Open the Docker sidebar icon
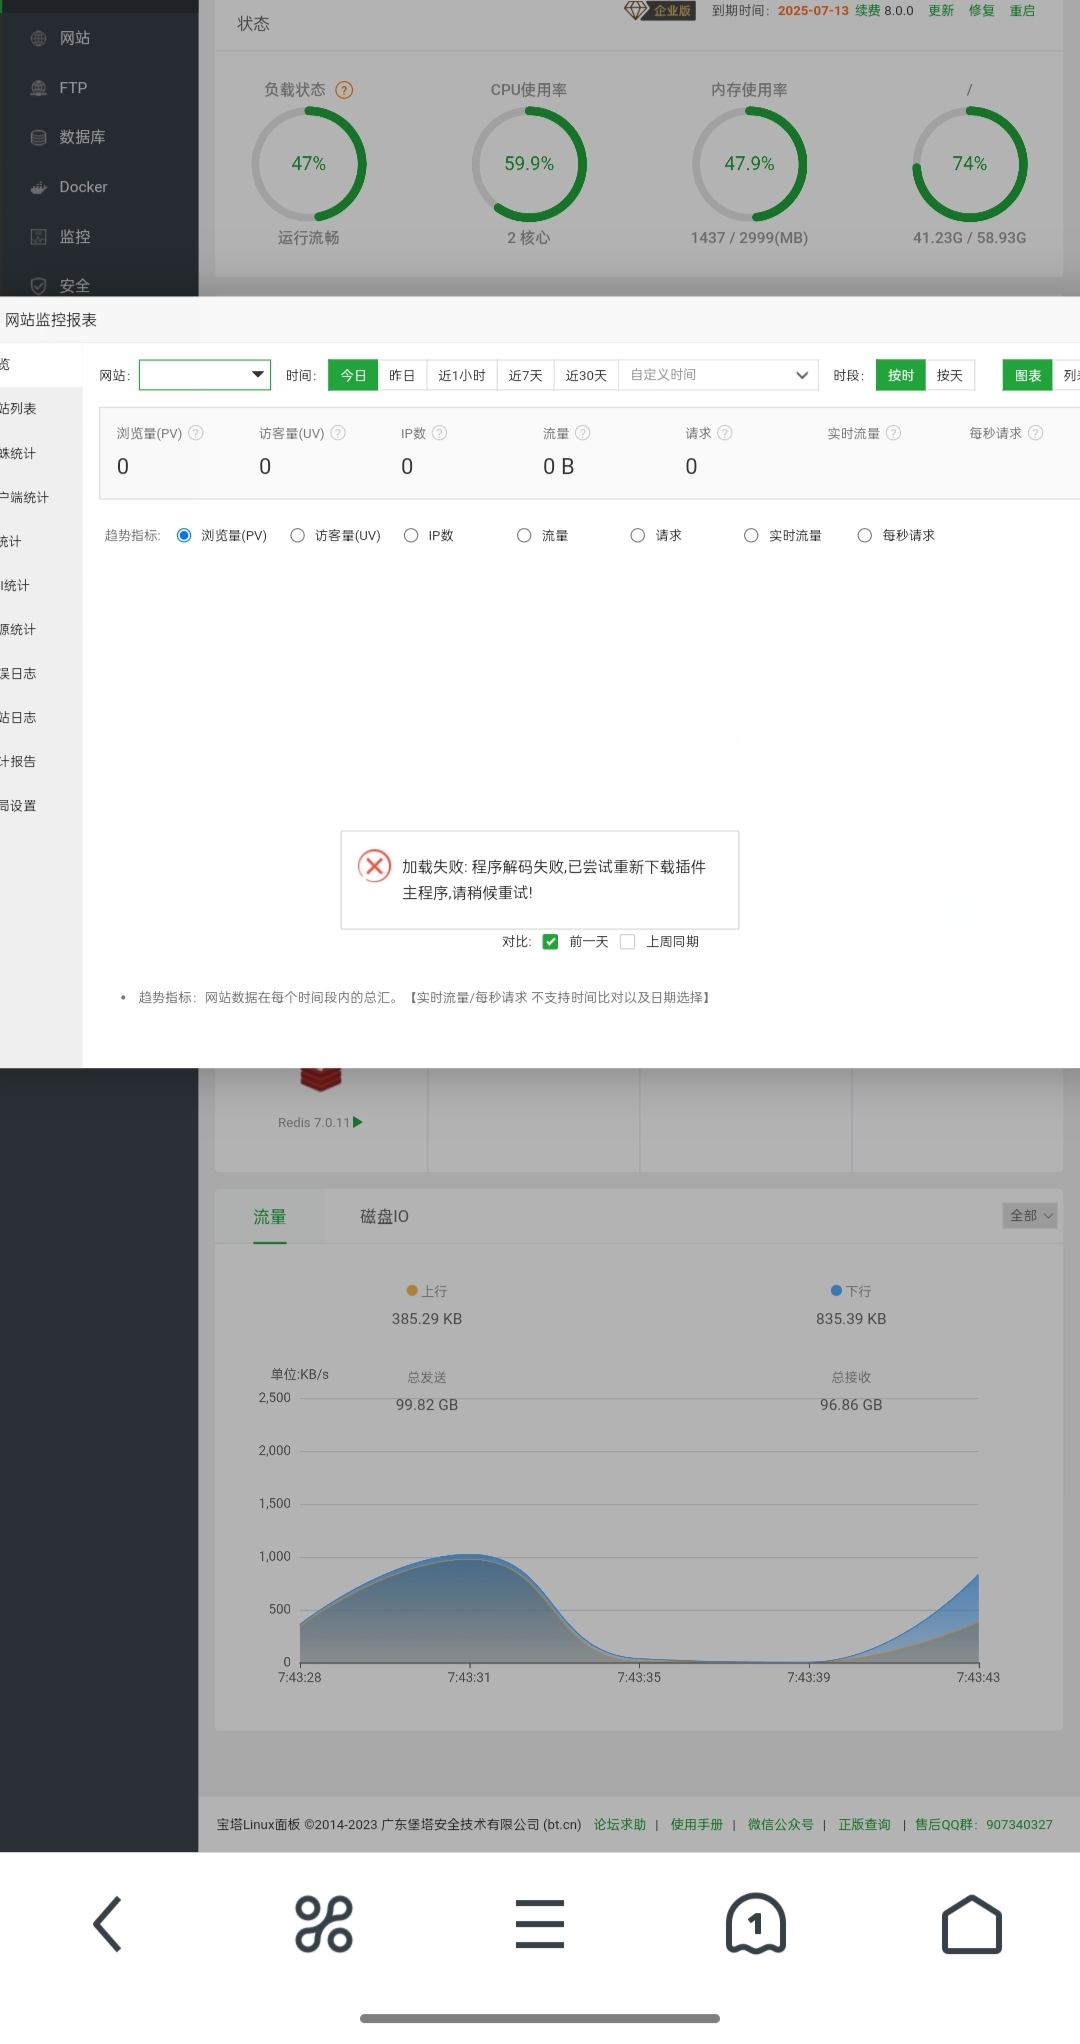The width and height of the screenshot is (1080, 2044). (x=39, y=187)
